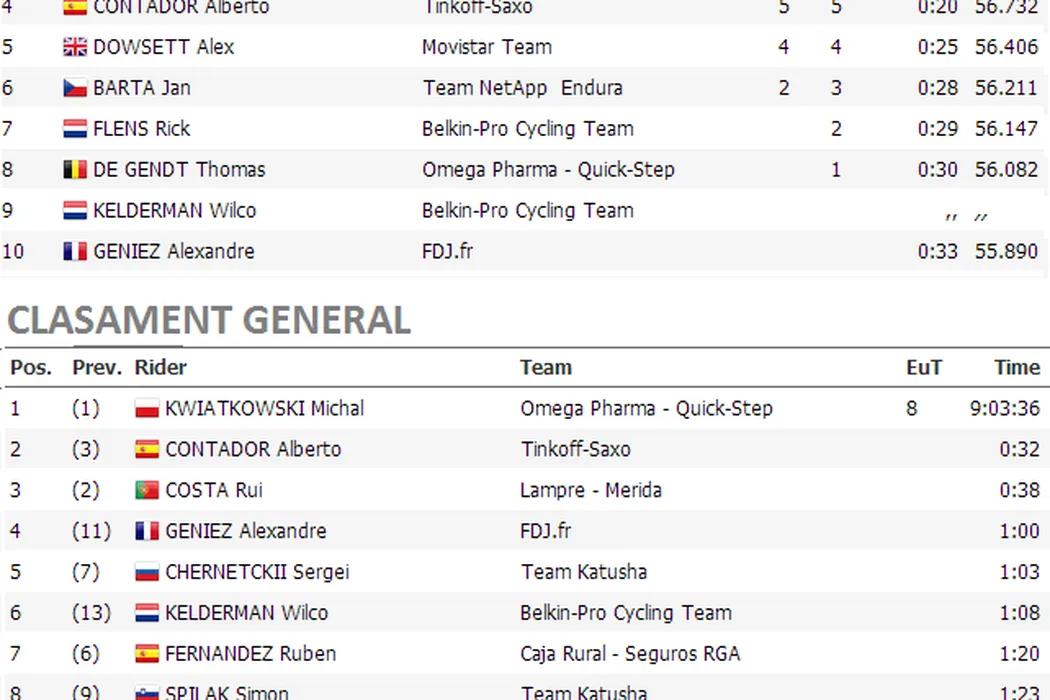Click the Rider column header
This screenshot has width=1050, height=700.
tap(160, 367)
